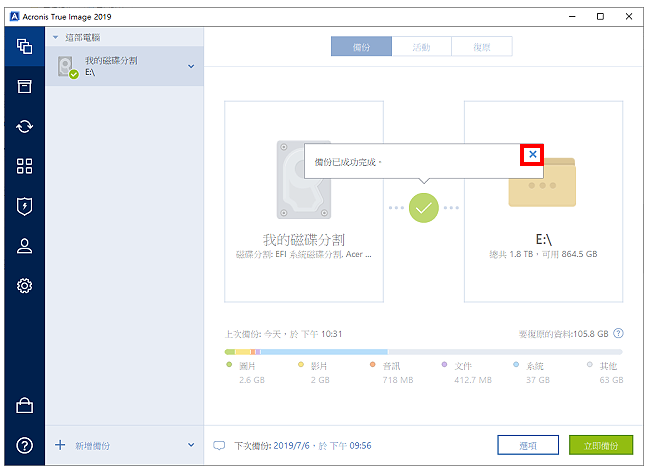Close the 備份已成功完成 notification popup
This screenshot has width=652, height=467.
(533, 155)
